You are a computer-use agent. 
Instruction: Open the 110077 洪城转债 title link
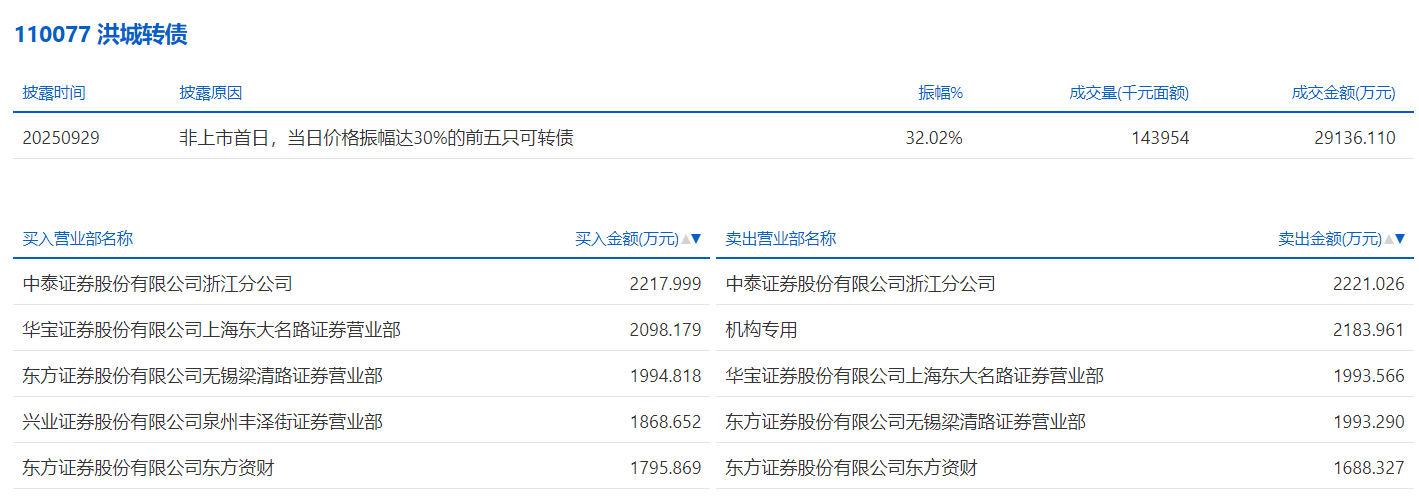(x=101, y=34)
